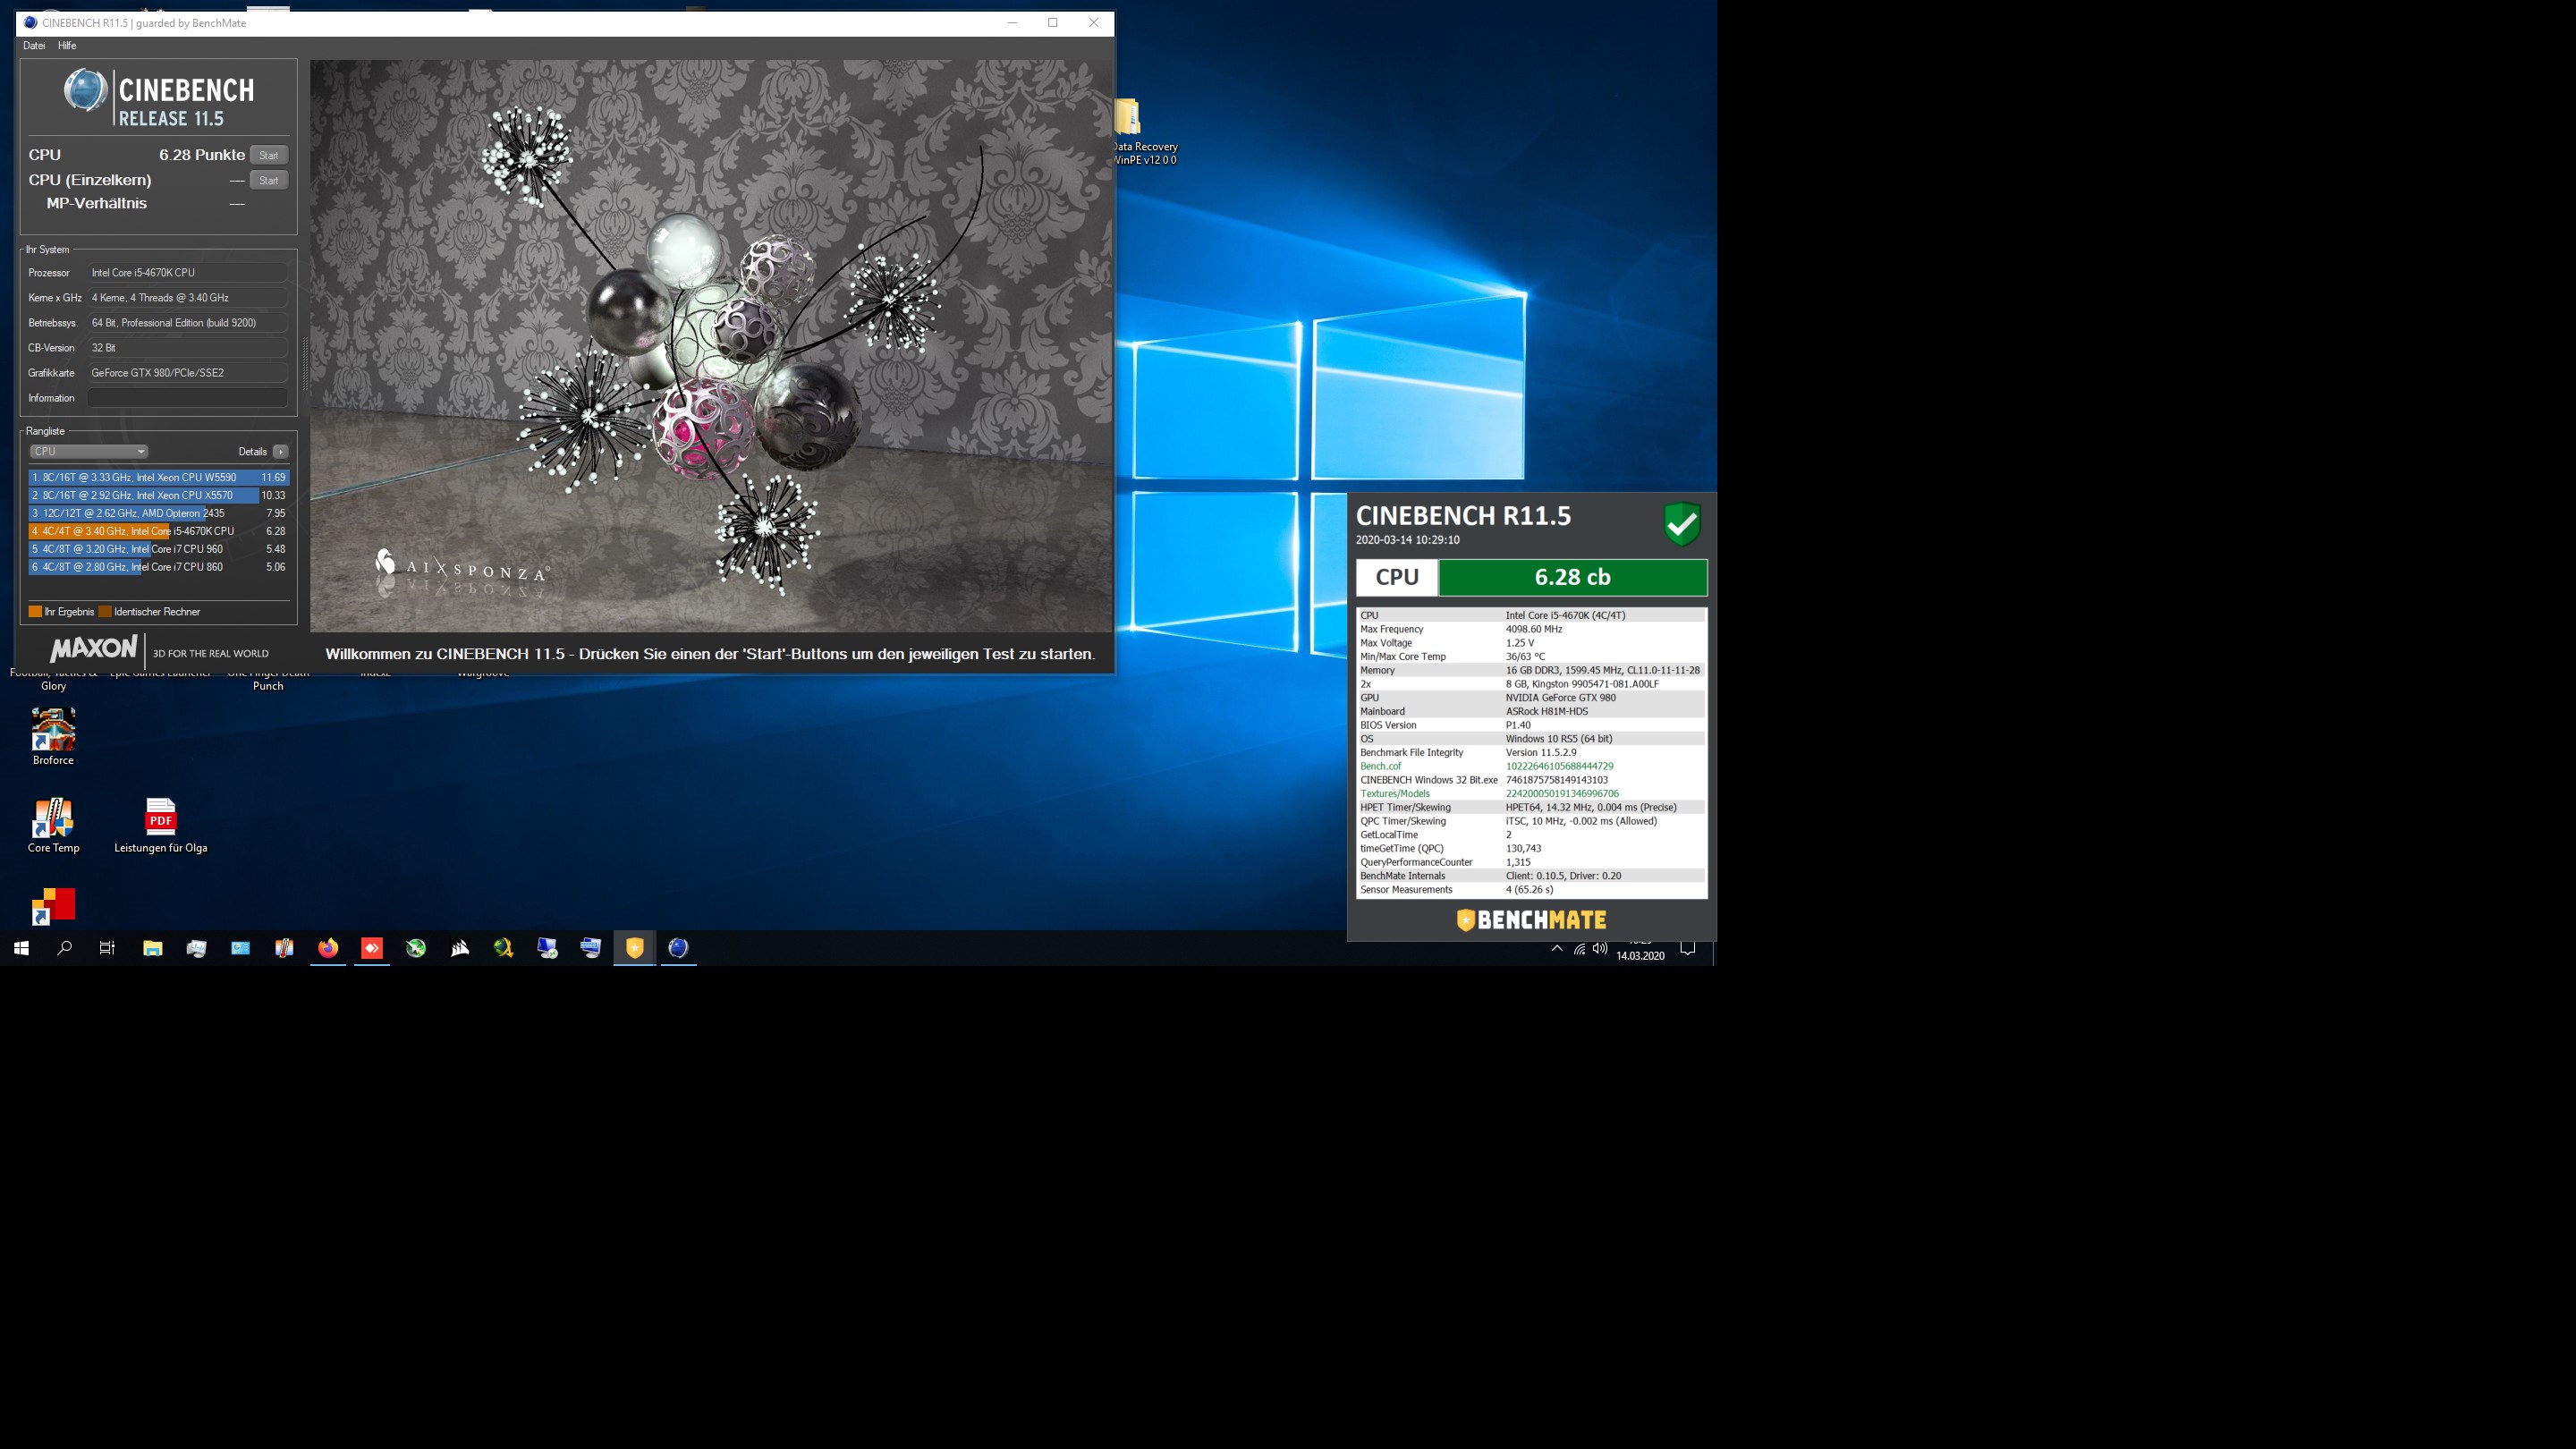Open the Windows Start menu
2576x1449 pixels.
coord(21,948)
